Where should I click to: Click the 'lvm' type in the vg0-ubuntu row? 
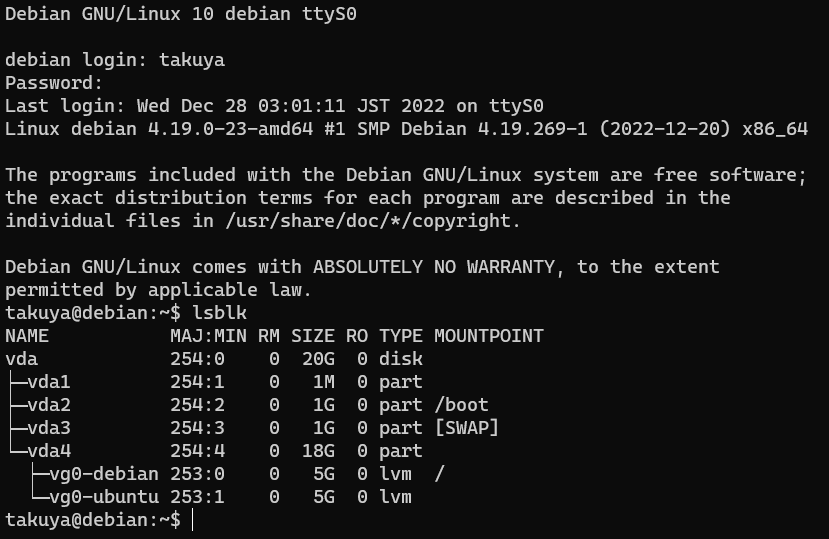(395, 497)
